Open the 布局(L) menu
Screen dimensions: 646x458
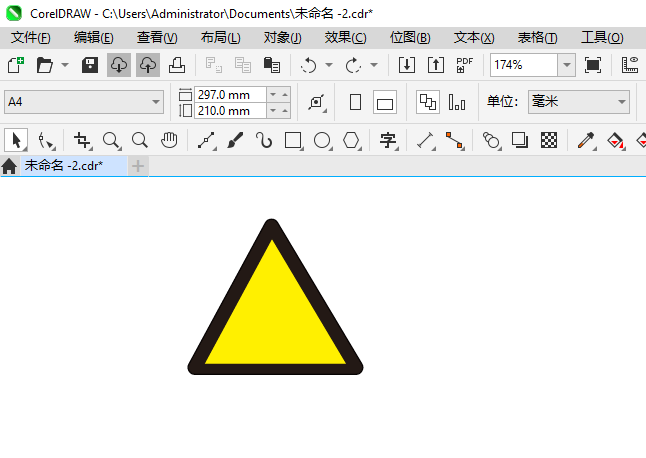220,38
